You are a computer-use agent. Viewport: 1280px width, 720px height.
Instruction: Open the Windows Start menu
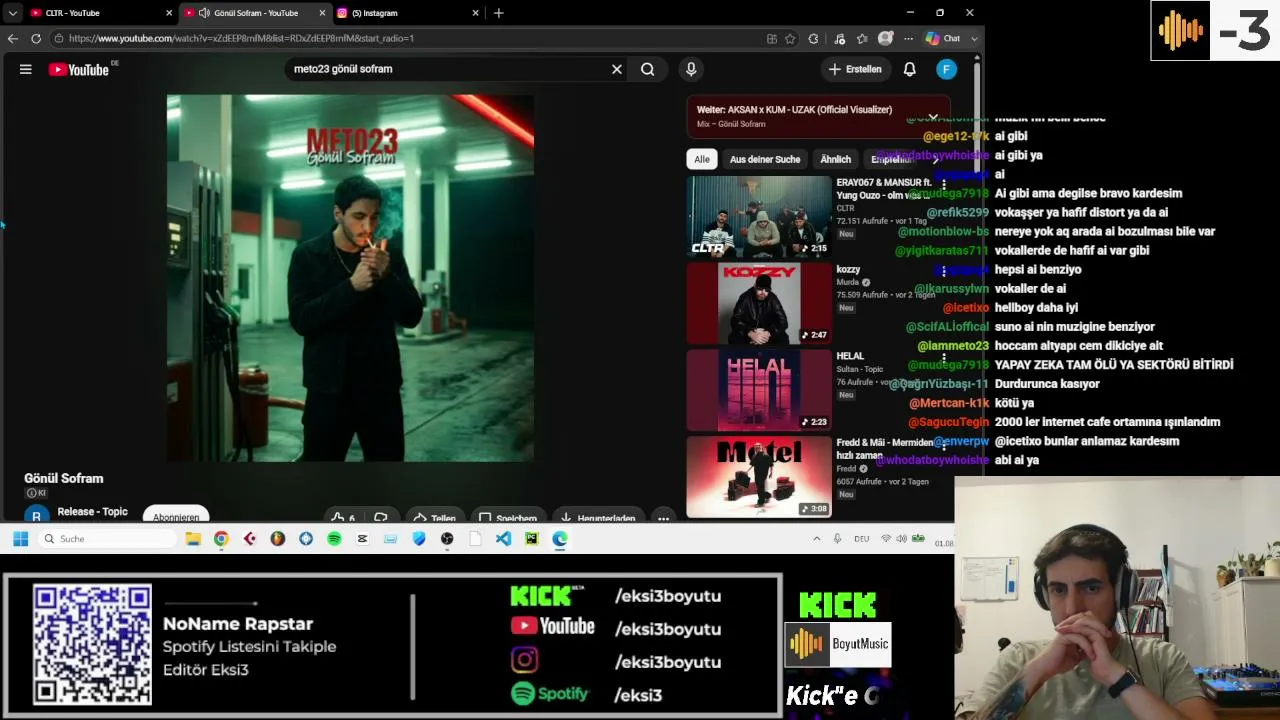pos(20,539)
